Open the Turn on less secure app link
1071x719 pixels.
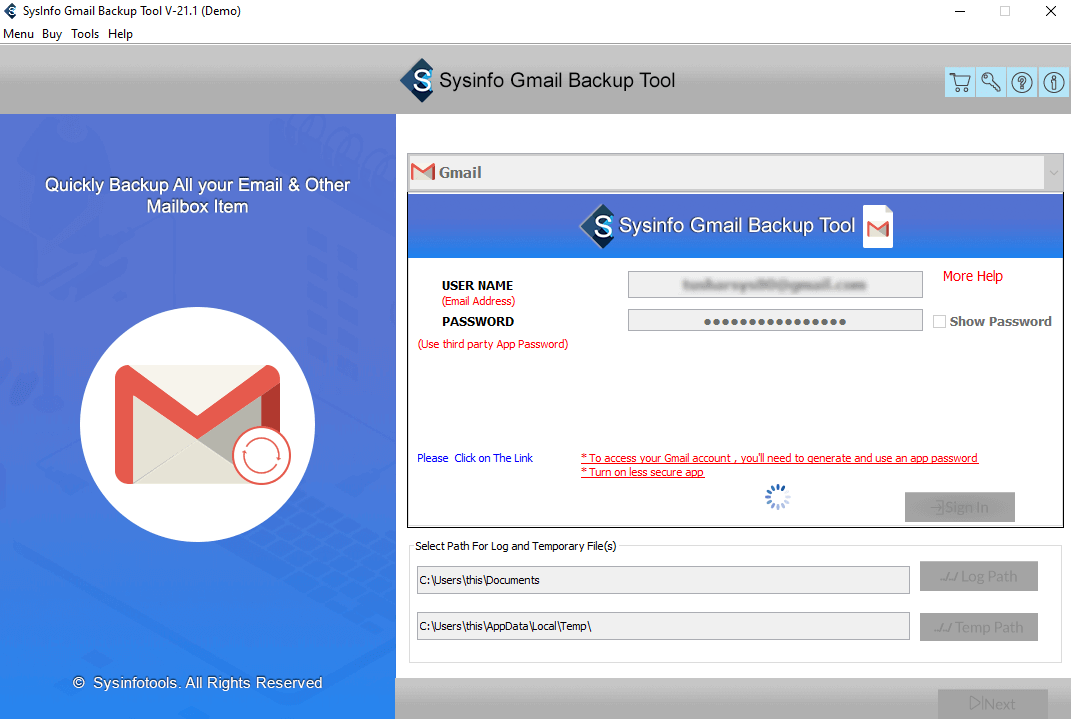click(x=642, y=473)
